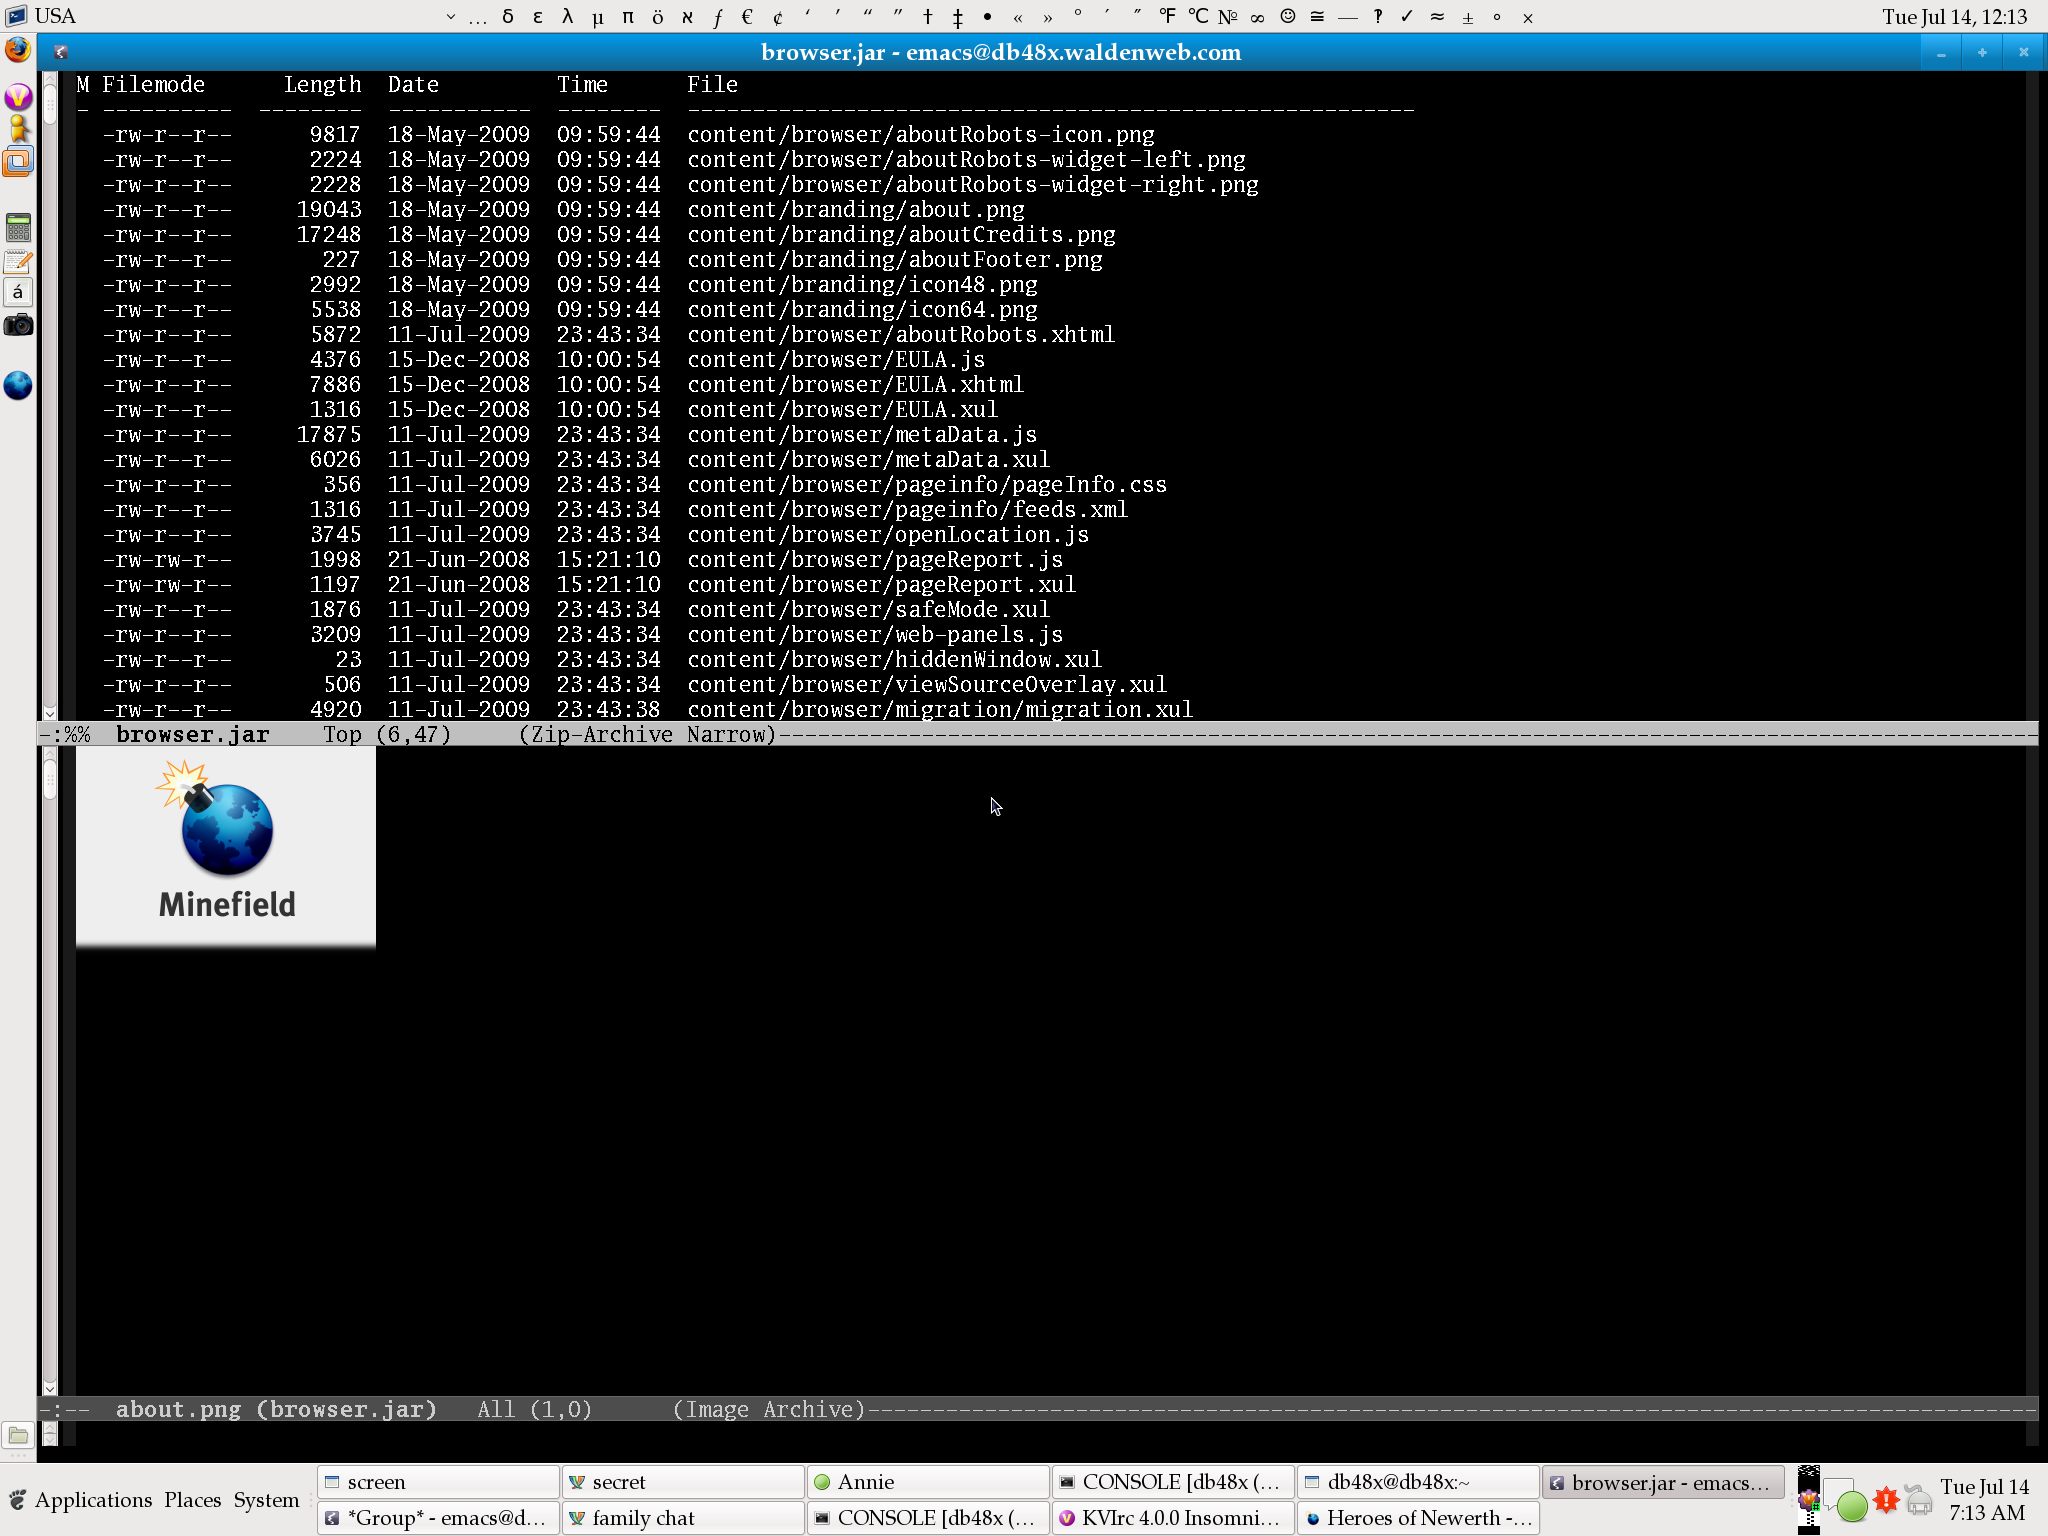Click the date and time in bottom panel
The image size is (2048, 1536).
click(1985, 1500)
